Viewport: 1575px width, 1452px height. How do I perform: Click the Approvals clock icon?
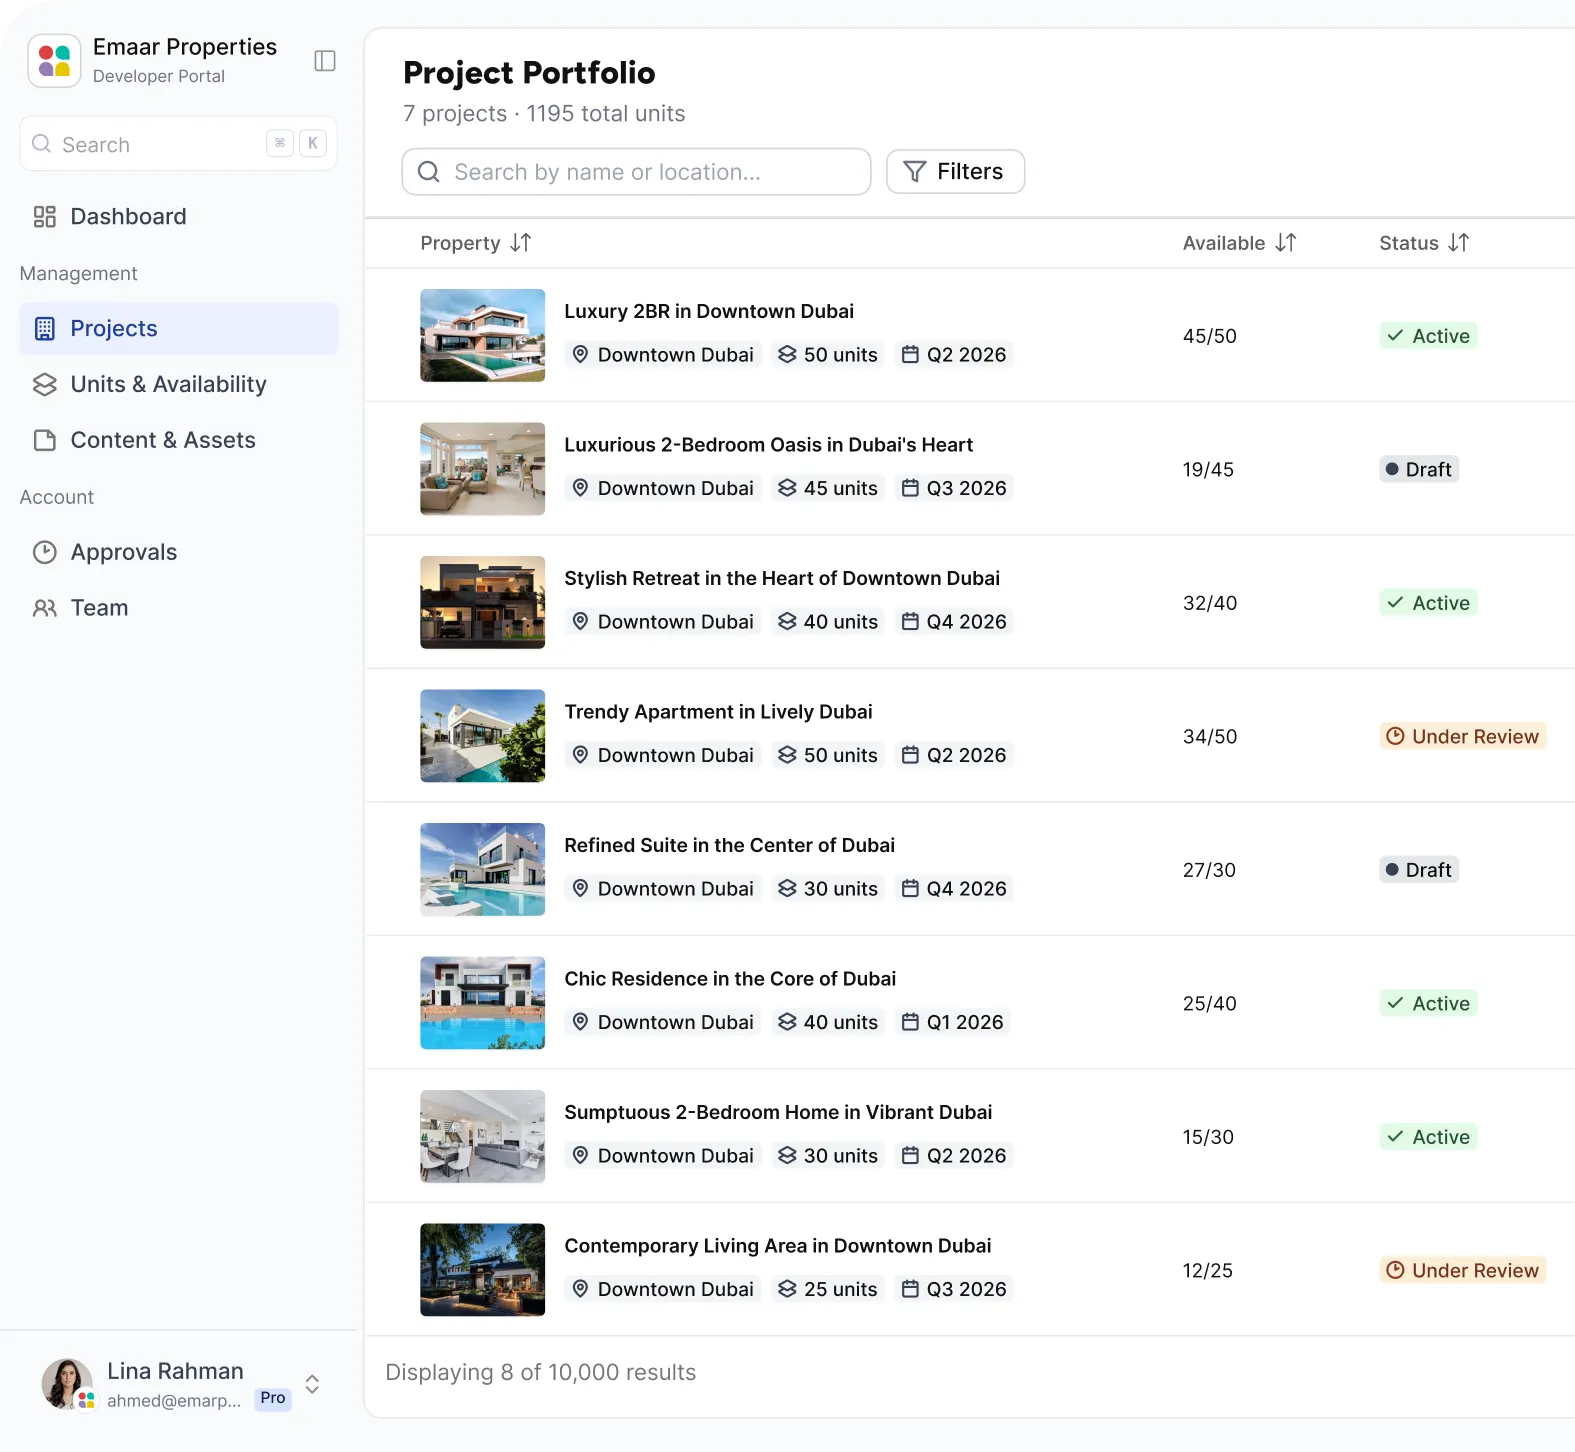pos(45,553)
